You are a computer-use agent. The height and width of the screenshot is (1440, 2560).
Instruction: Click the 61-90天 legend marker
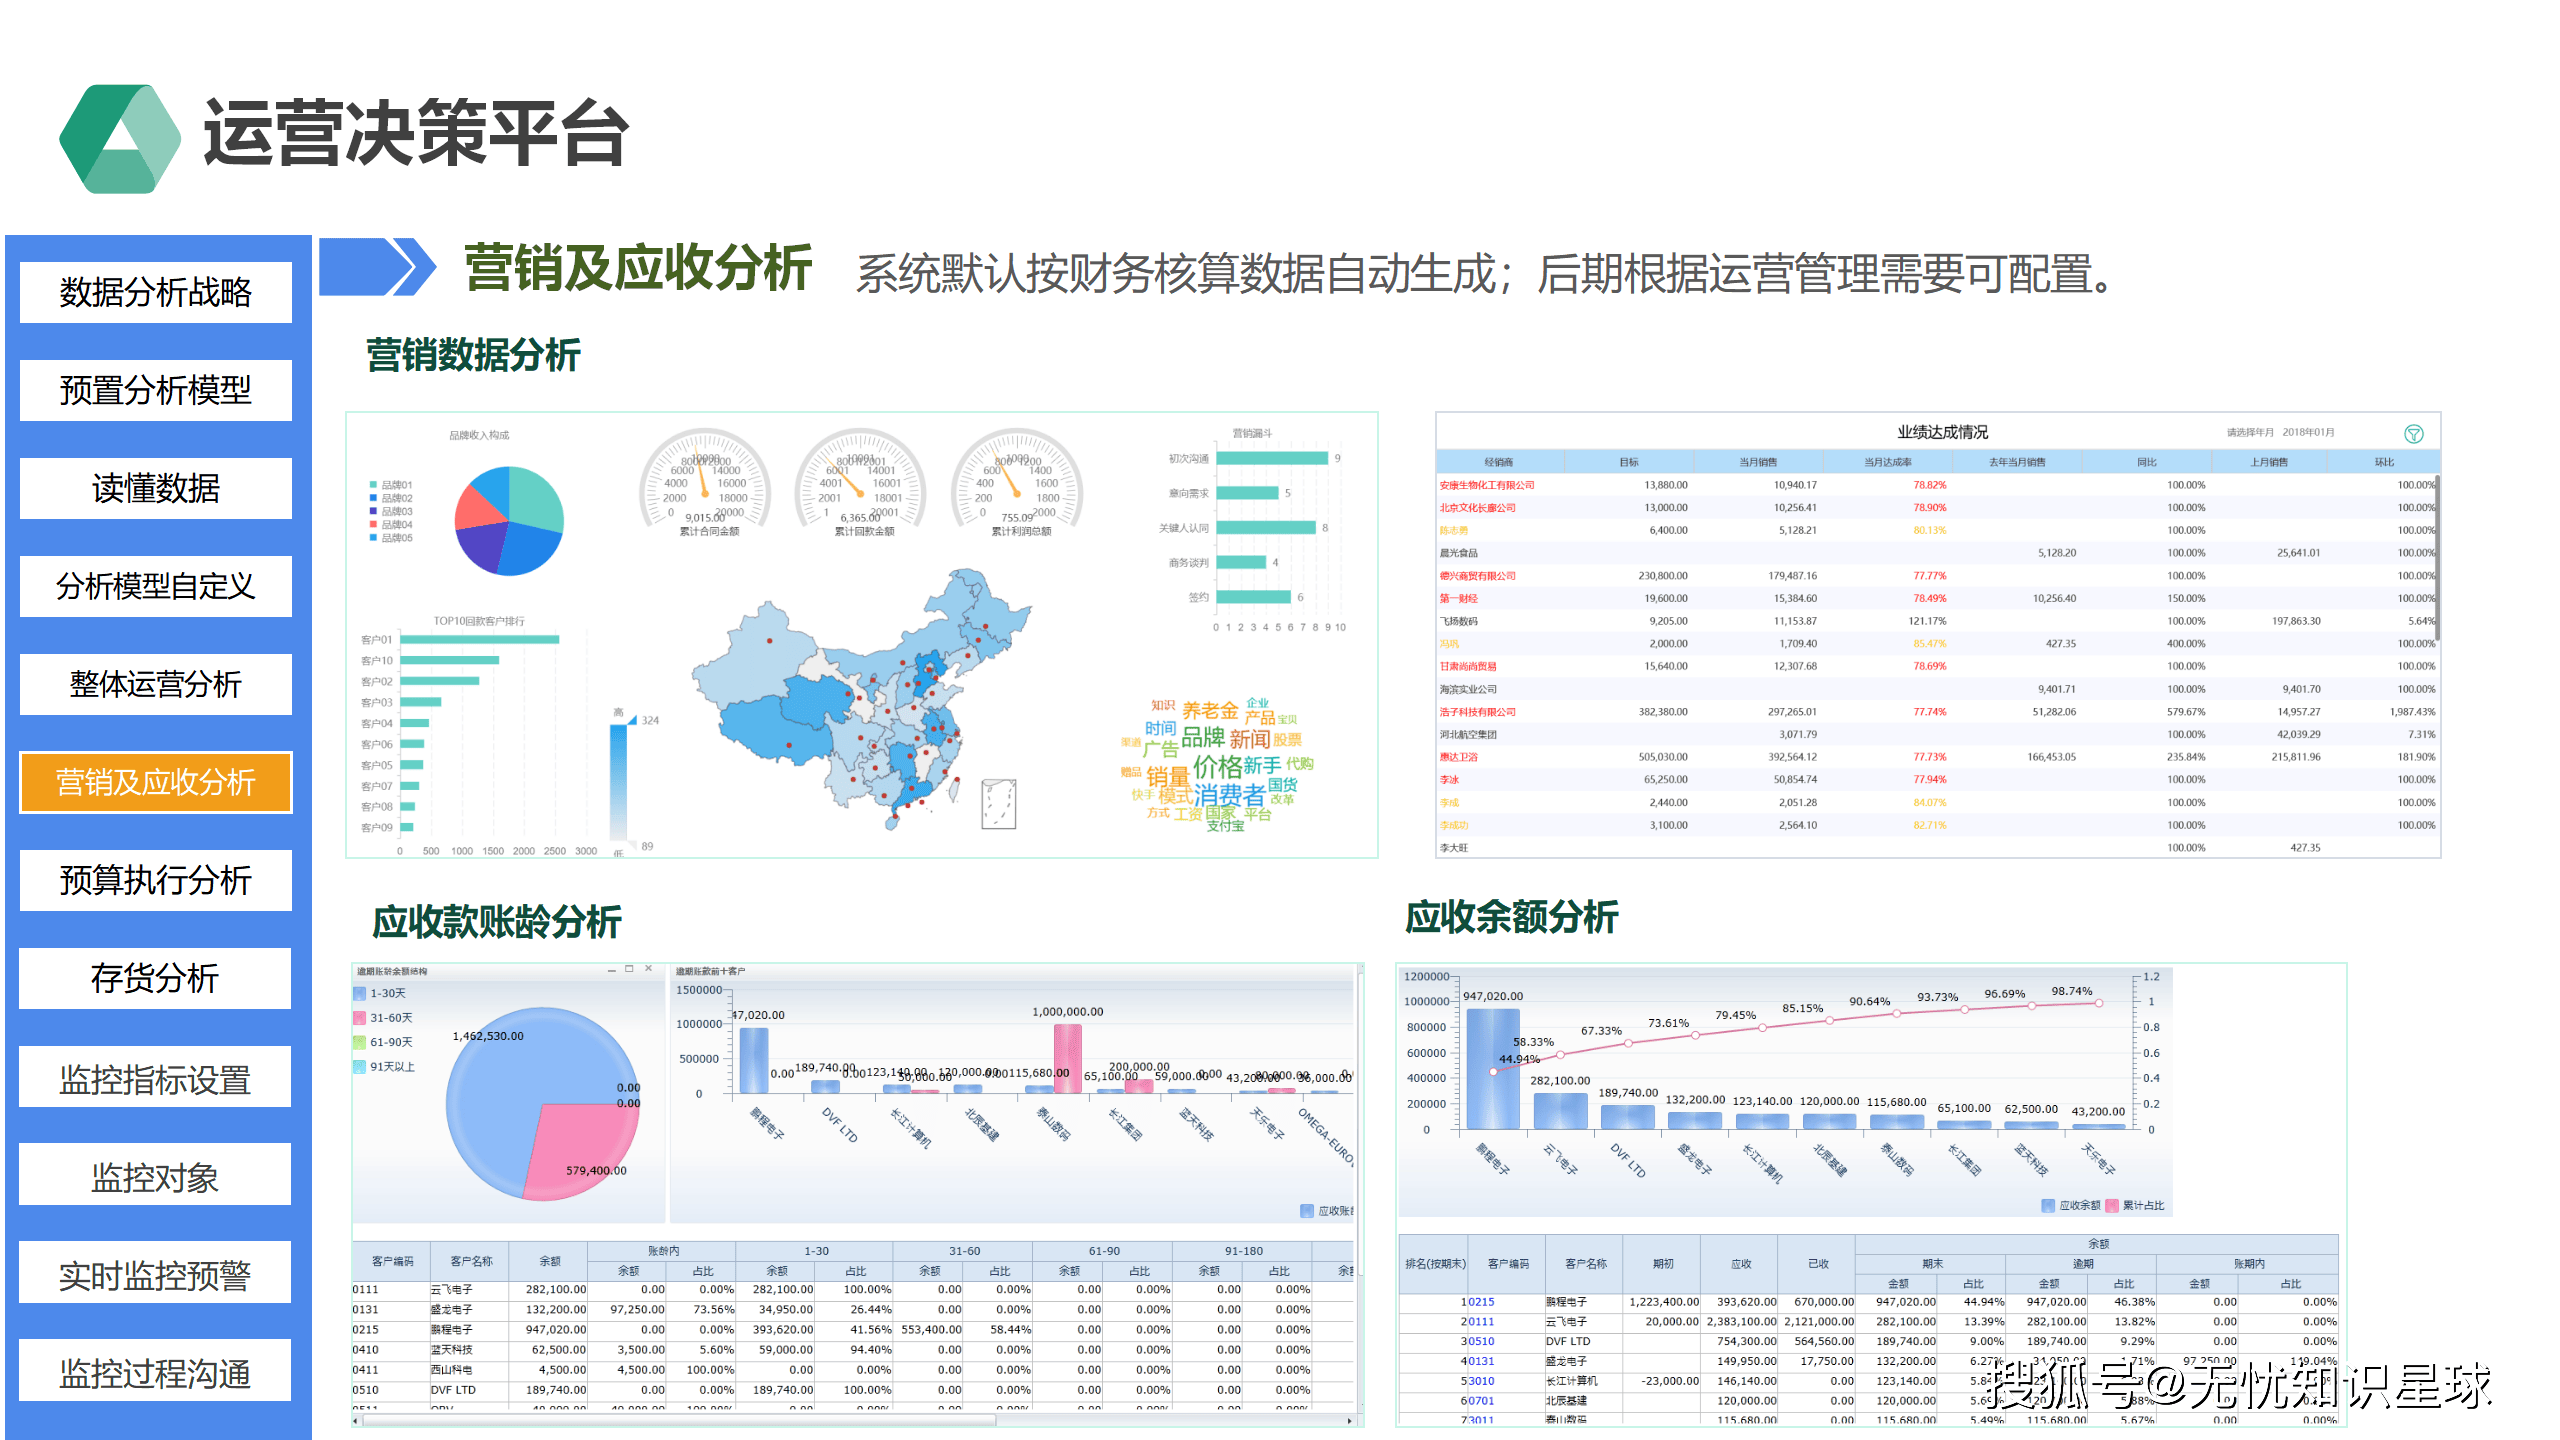[x=360, y=1042]
